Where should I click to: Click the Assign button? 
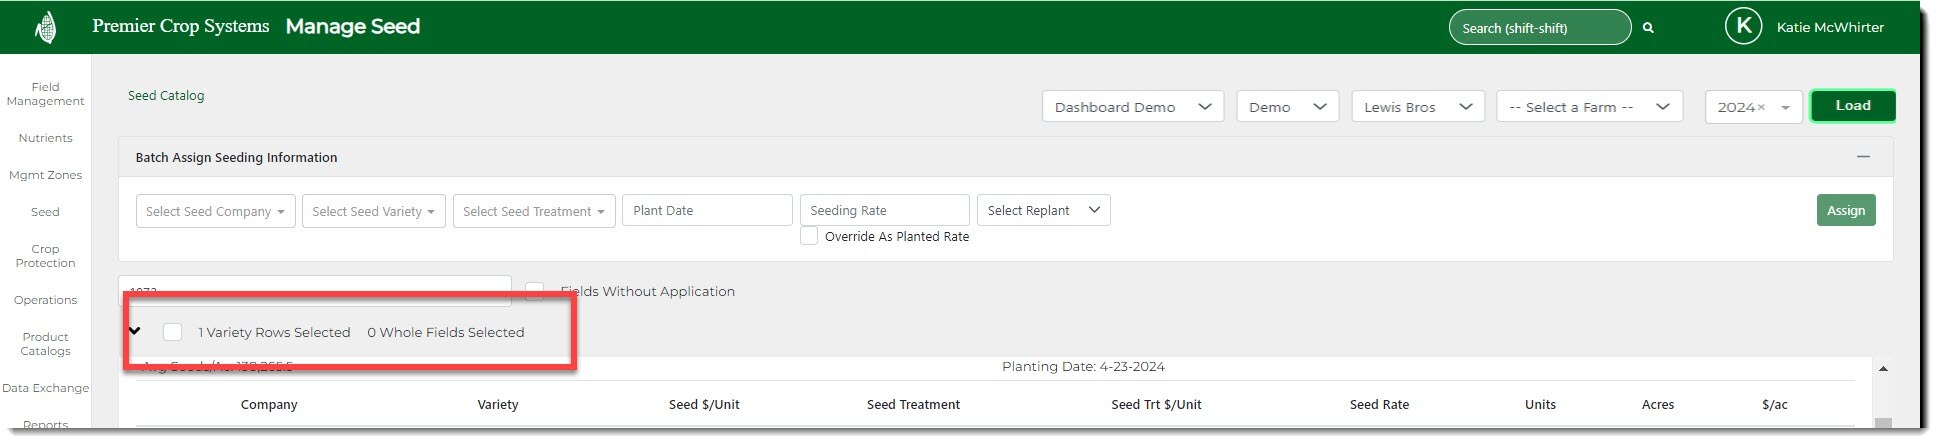tap(1845, 210)
